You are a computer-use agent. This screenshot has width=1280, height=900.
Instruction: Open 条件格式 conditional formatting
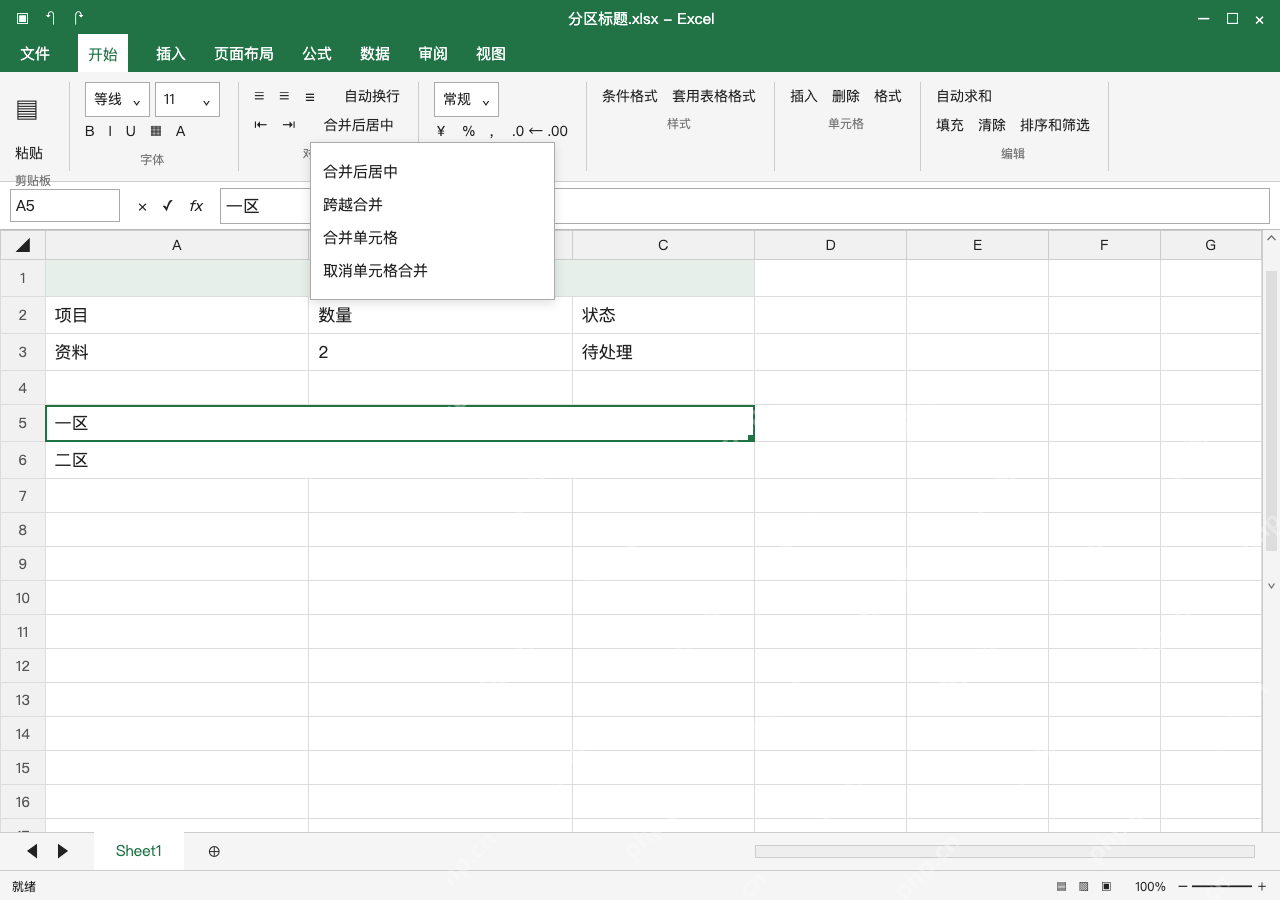tap(630, 96)
